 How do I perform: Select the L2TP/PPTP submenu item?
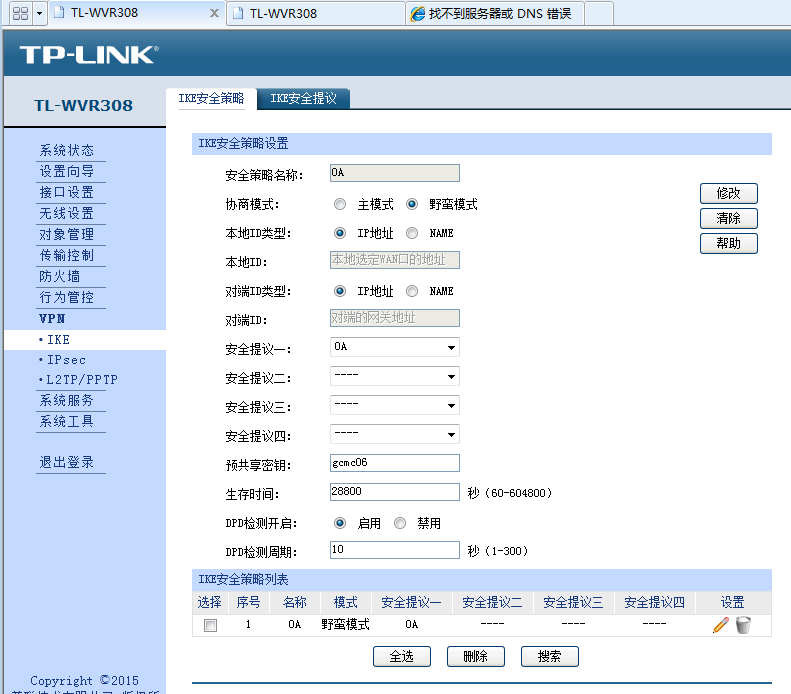click(78, 380)
